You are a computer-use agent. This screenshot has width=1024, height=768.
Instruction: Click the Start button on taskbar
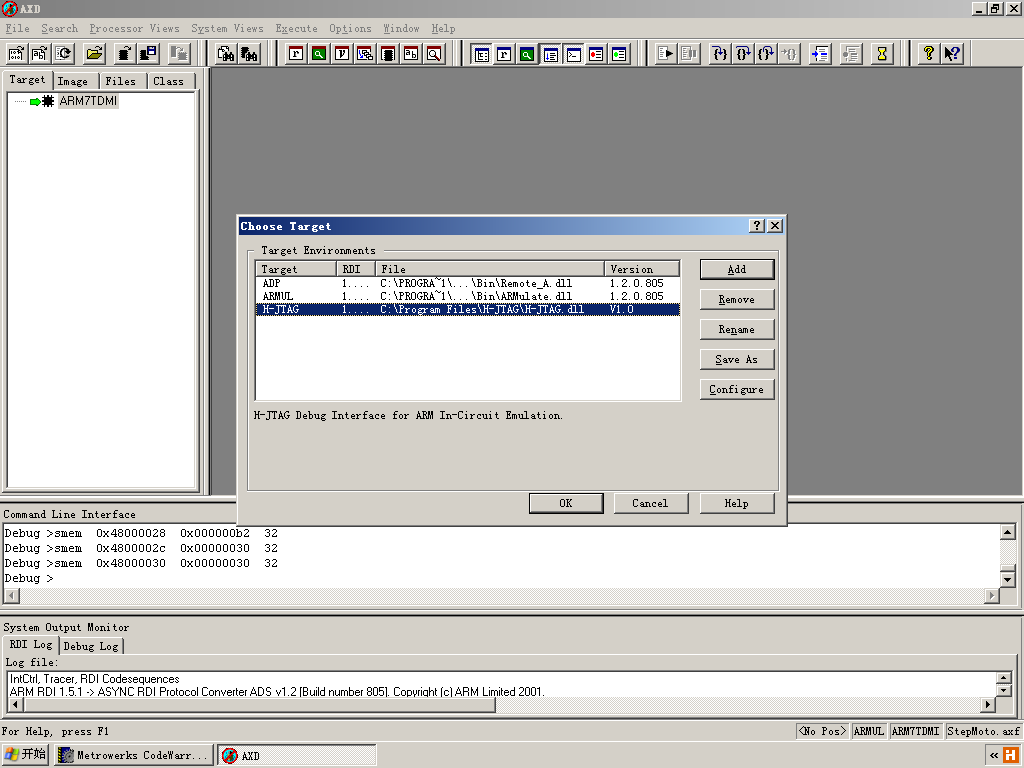tap(25, 755)
